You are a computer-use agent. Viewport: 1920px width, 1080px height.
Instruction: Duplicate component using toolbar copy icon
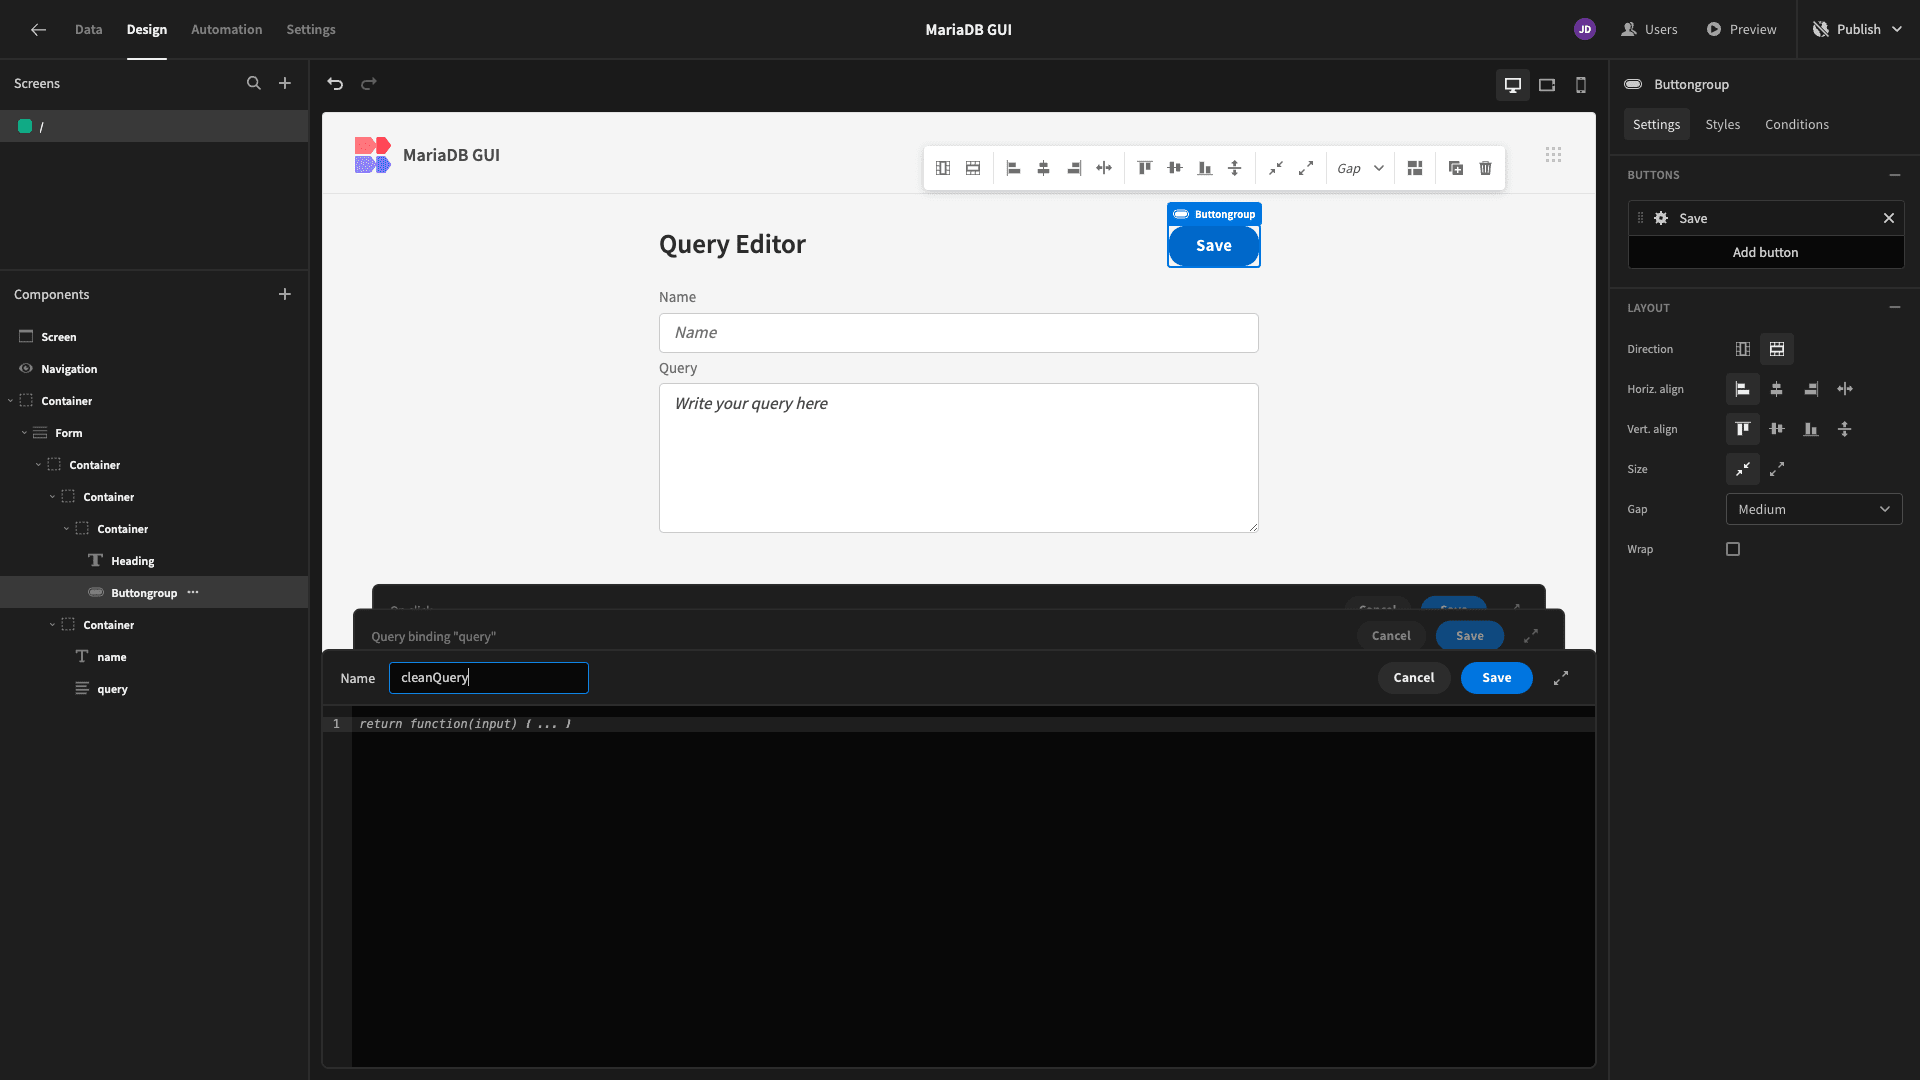click(x=1456, y=168)
